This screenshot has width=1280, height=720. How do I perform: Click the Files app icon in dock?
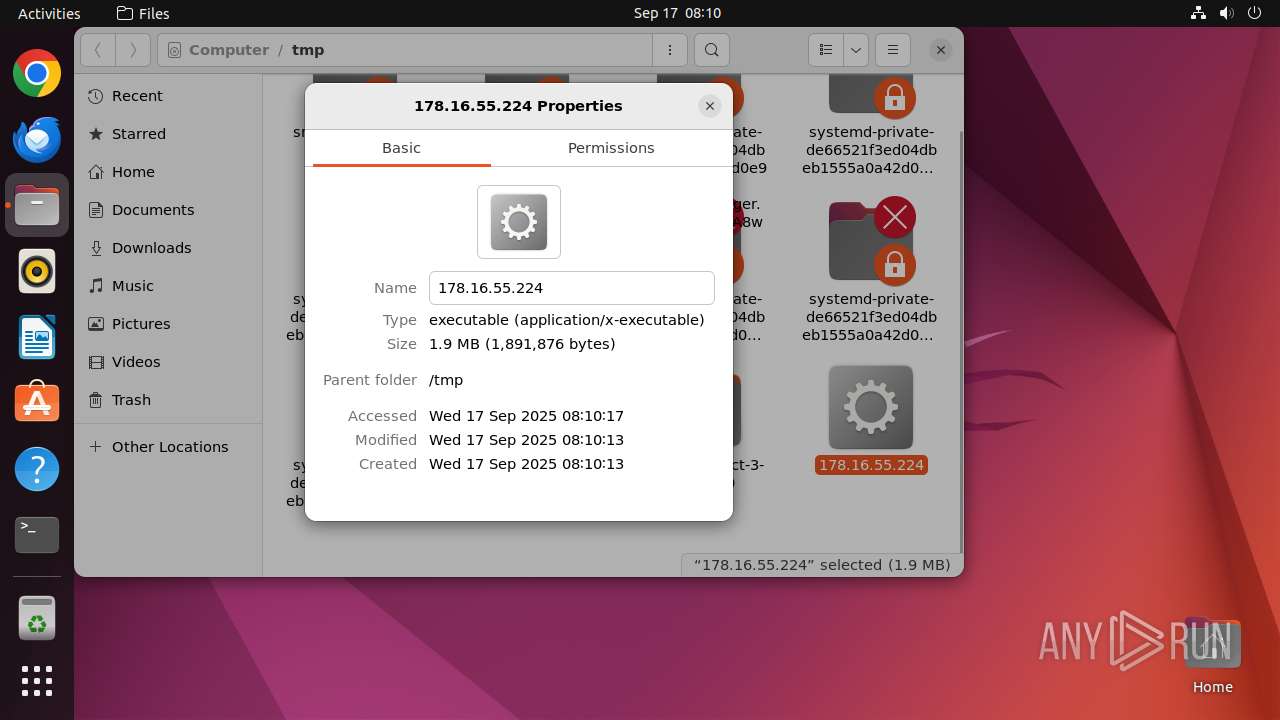click(37, 205)
